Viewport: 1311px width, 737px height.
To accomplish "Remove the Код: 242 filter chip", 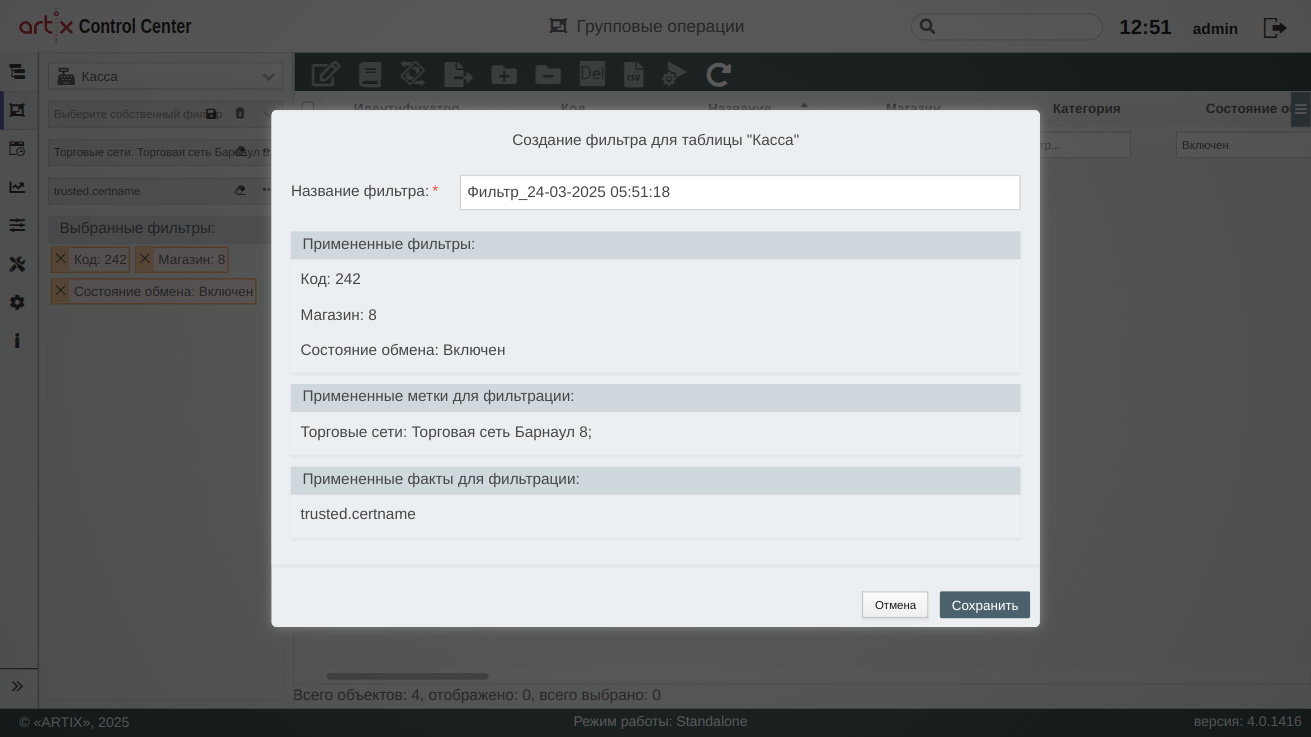I will (61, 259).
